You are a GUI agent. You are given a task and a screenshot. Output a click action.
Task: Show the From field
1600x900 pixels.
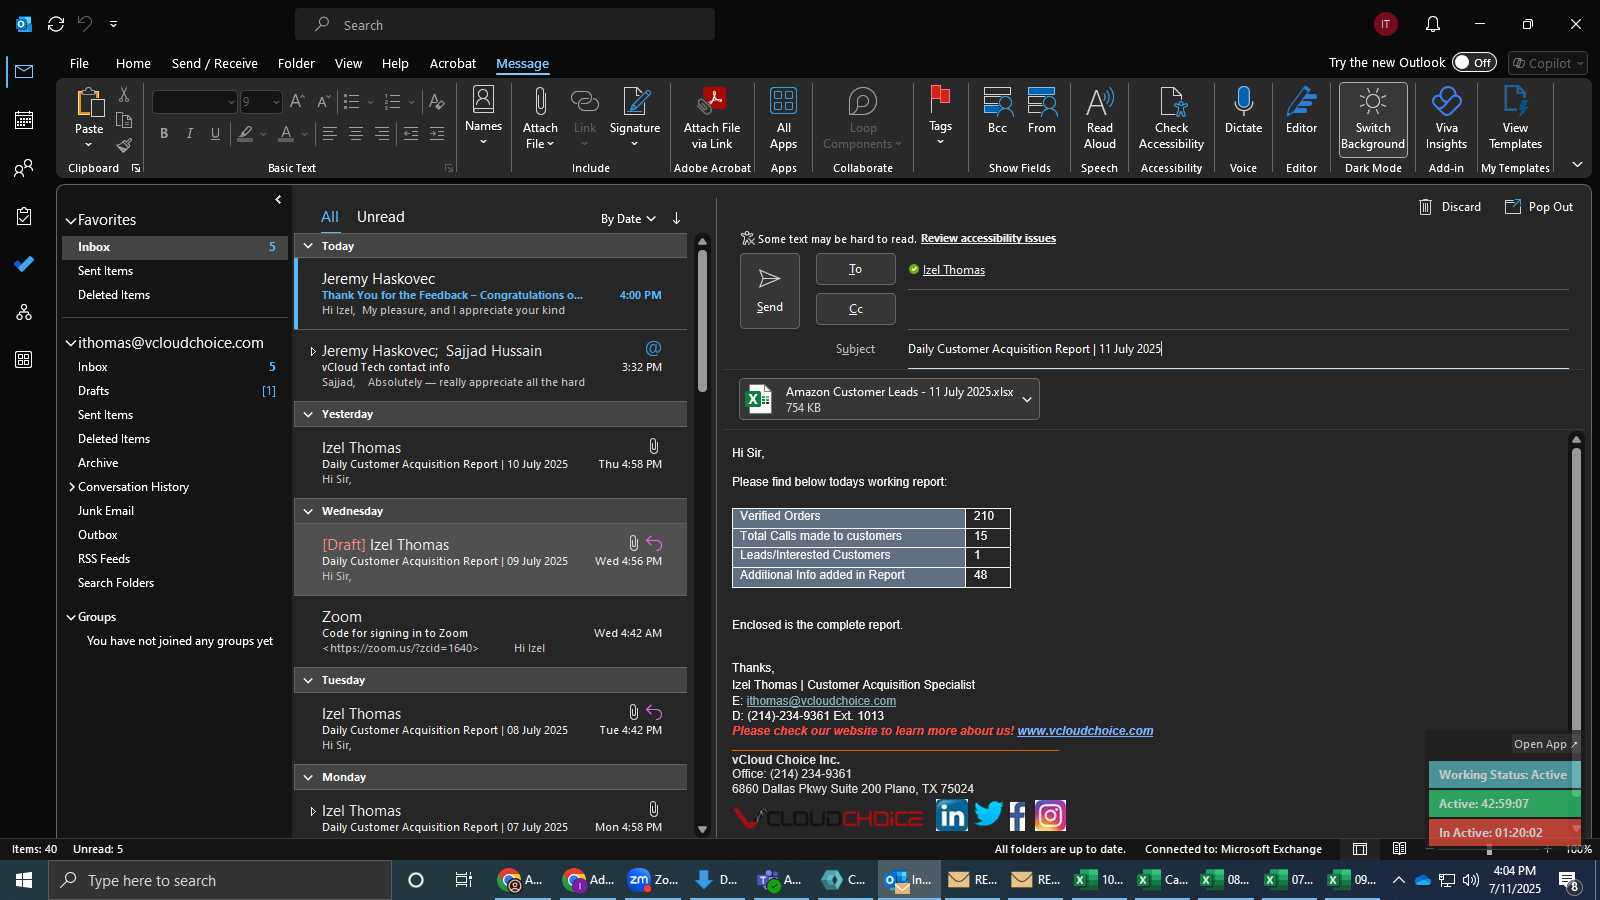coord(1042,110)
